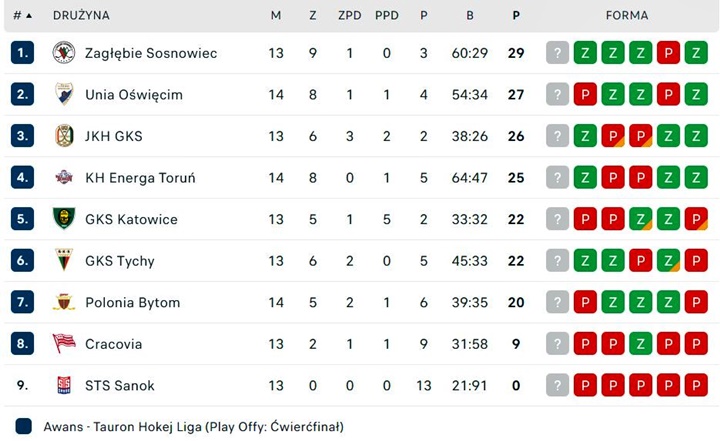Click the GKS Katowice team logo
This screenshot has height=441, width=720.
pyautogui.click(x=64, y=219)
